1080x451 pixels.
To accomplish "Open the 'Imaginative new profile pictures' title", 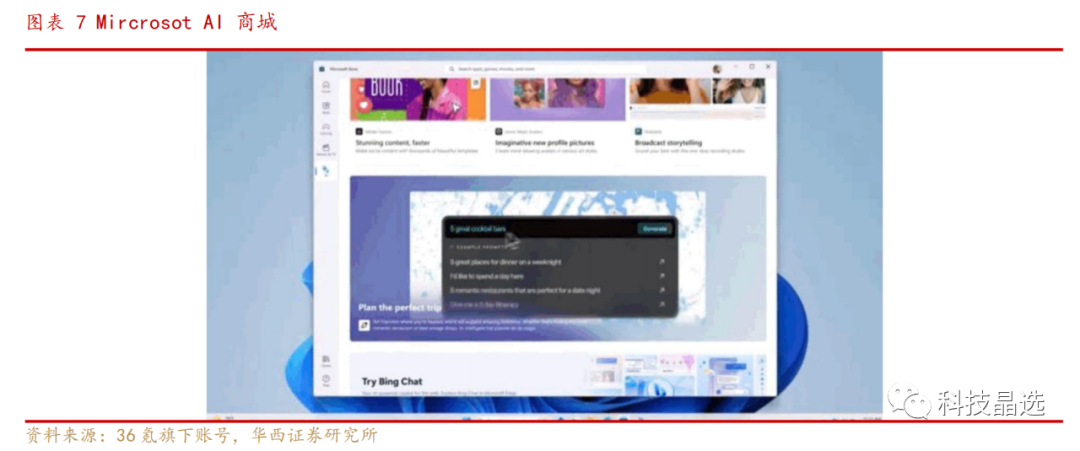I will point(545,143).
